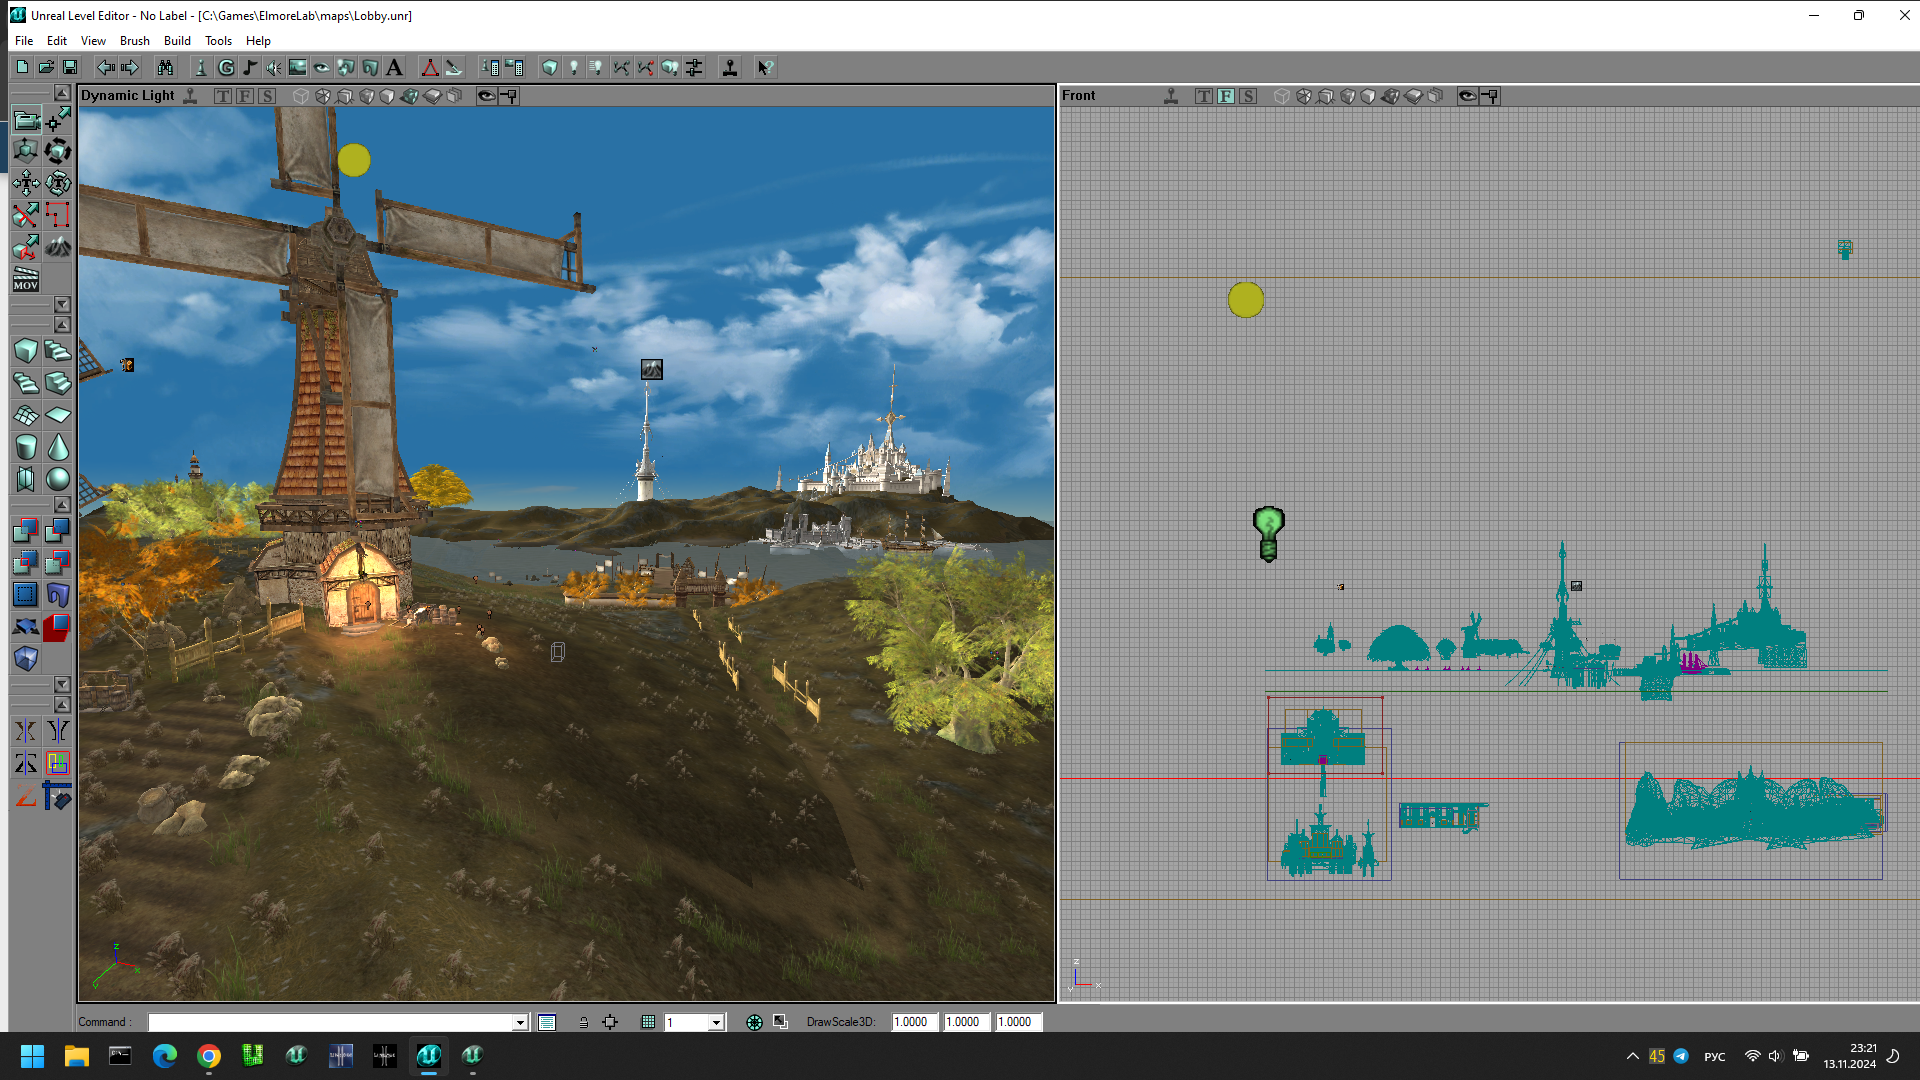Toggle show large vertices eye in Front viewport
The image size is (1920, 1080).
[1467, 96]
